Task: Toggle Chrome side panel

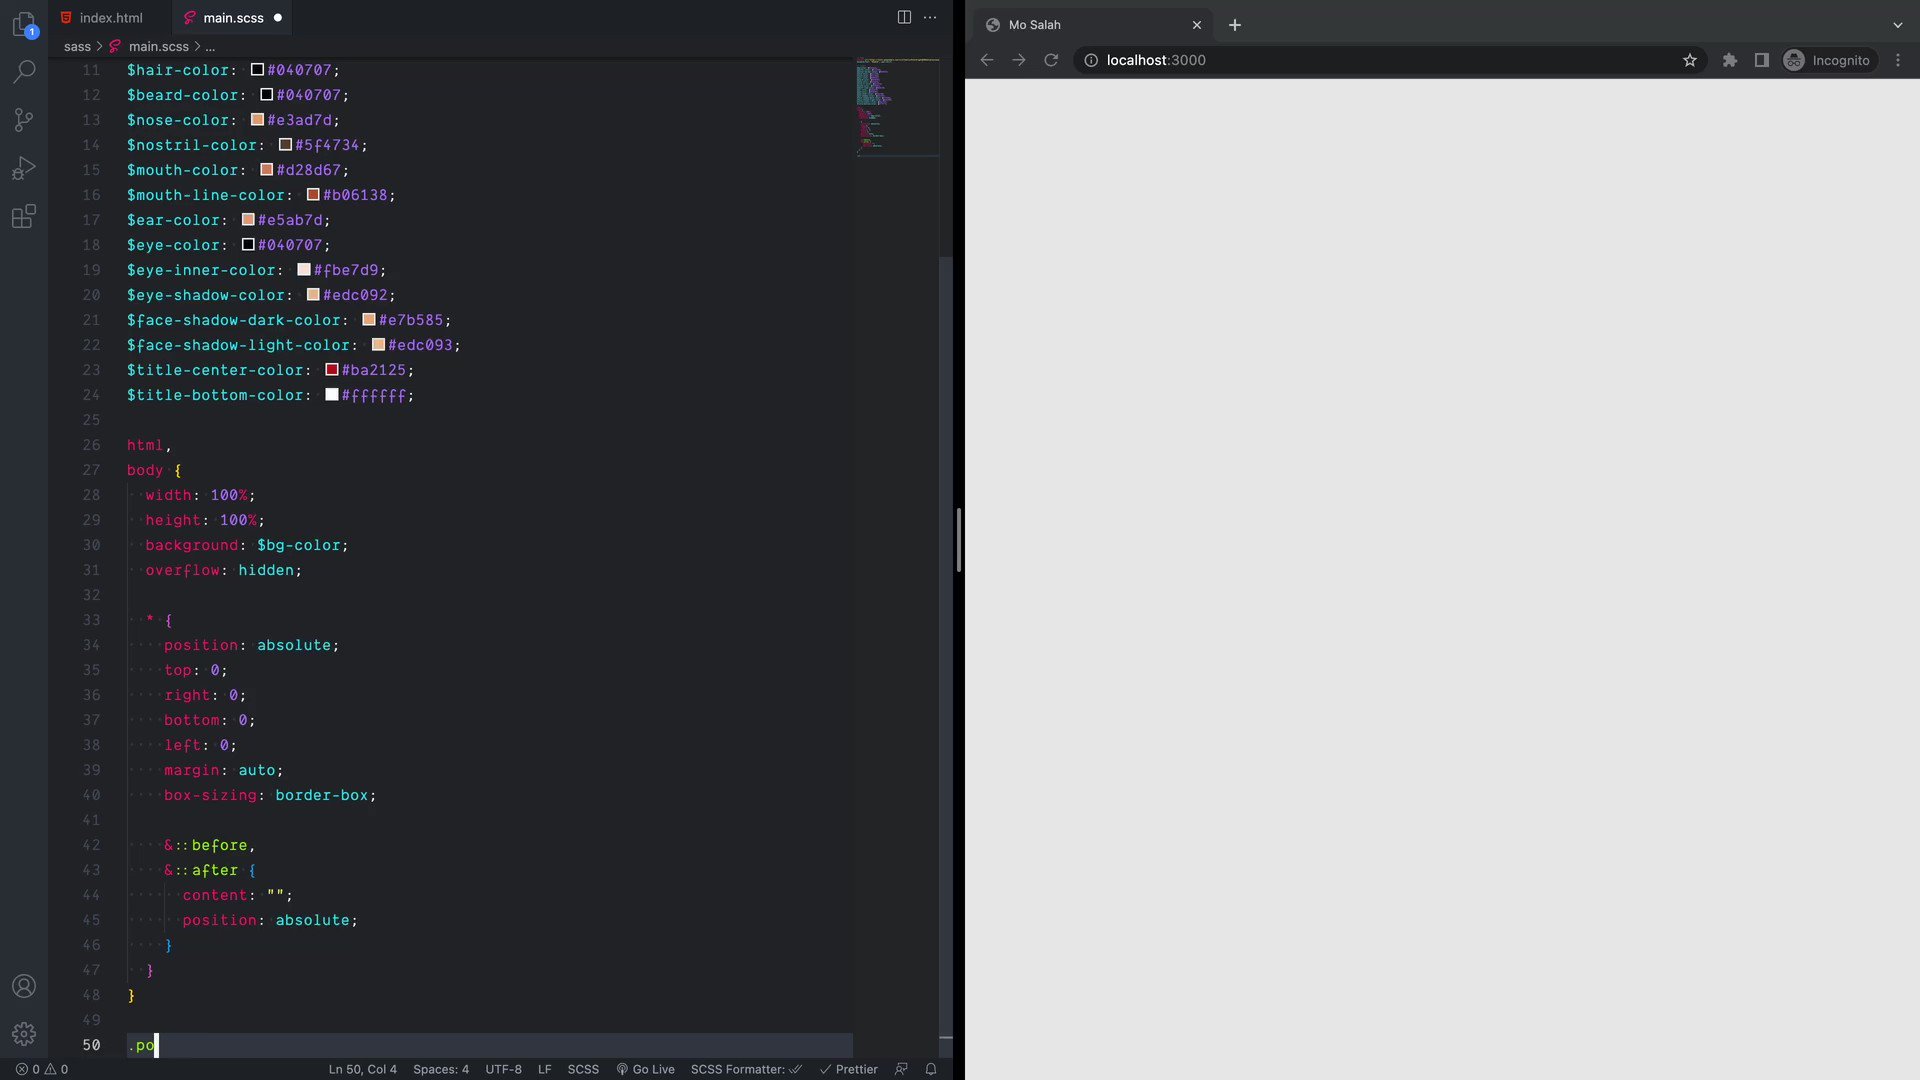Action: (x=1762, y=60)
